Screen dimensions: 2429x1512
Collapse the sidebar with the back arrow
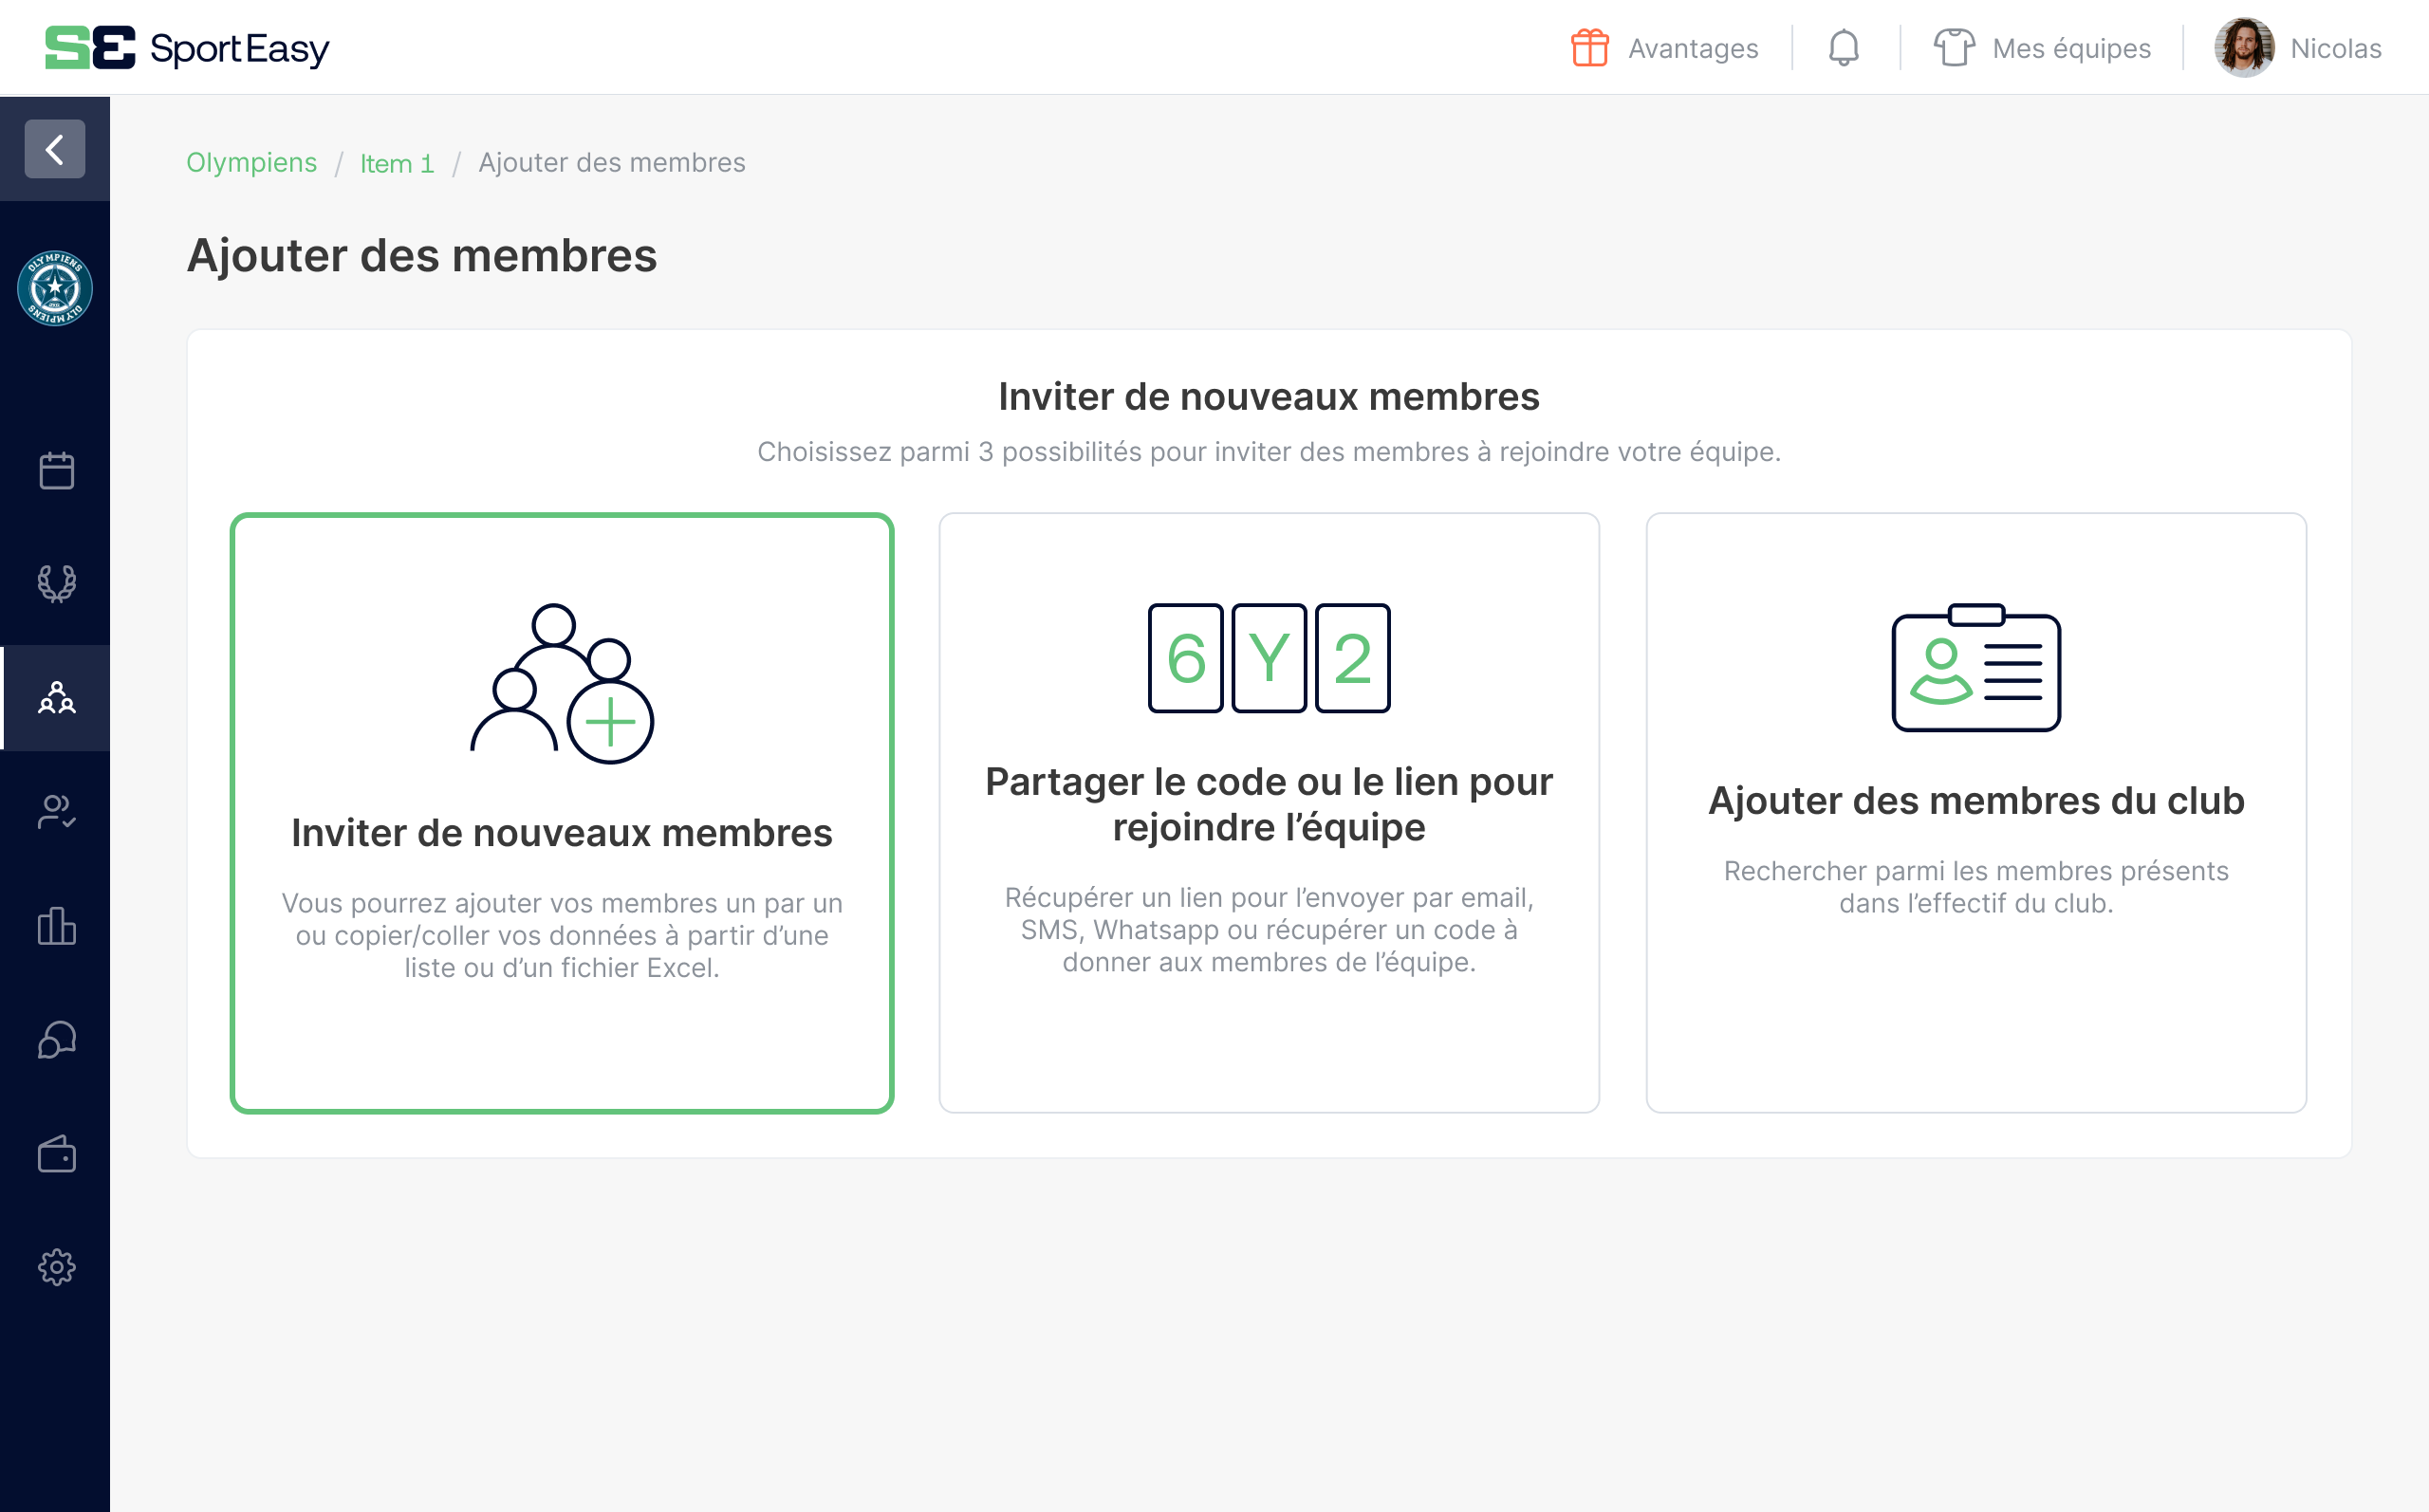click(54, 149)
